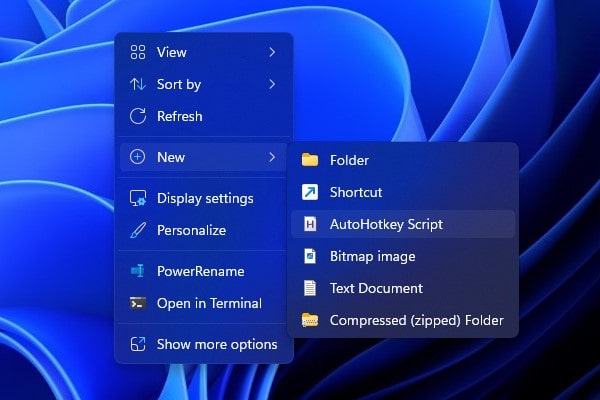Click the Refresh circular arrow icon
This screenshot has width=600, height=400.
pos(138,116)
